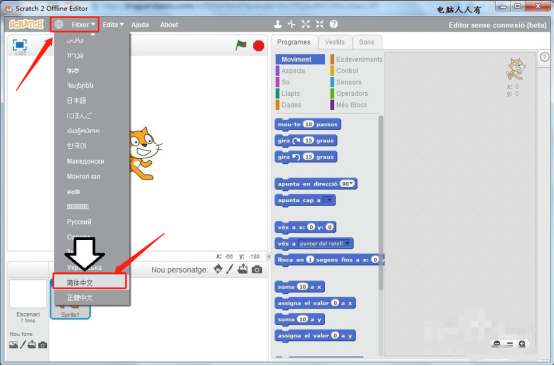Viewport: 554px width, 366px height.
Task: Take new backdrop from camera
Action: click(x=43, y=345)
